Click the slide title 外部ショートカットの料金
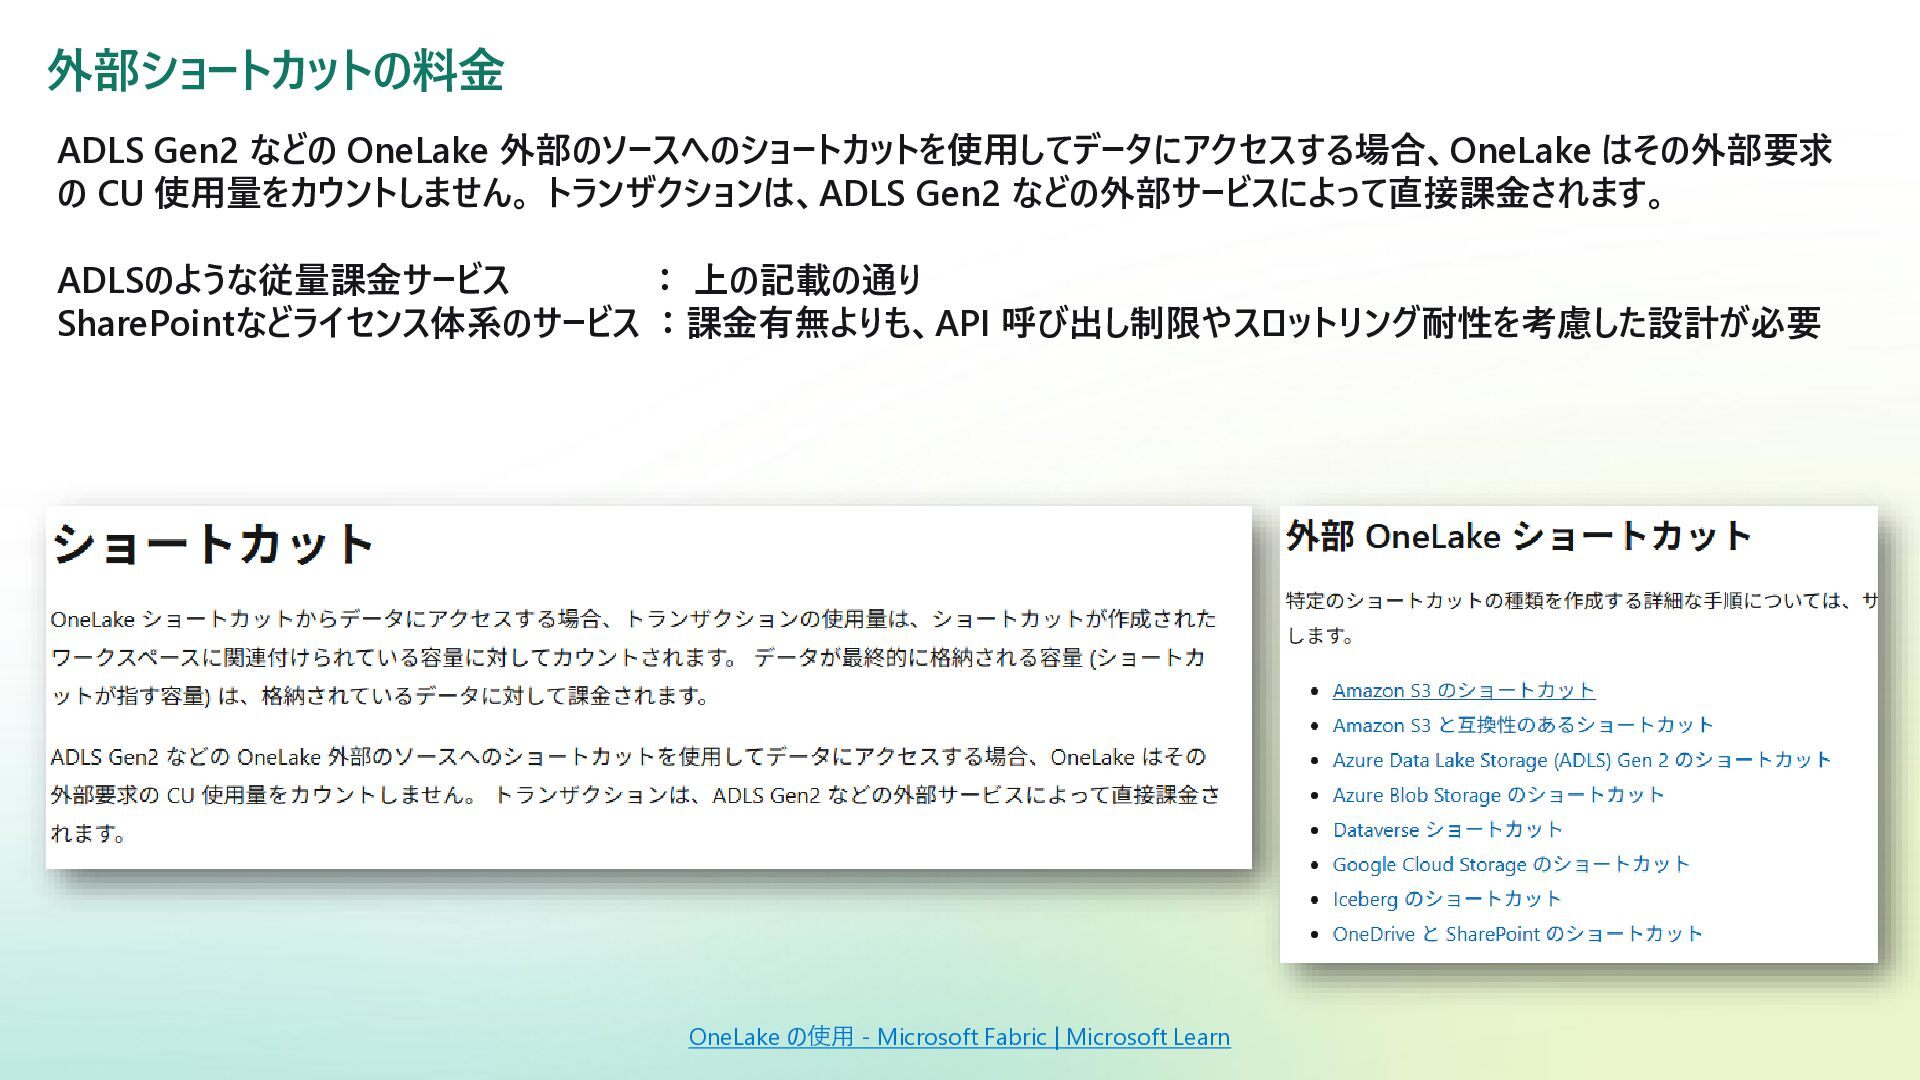This screenshot has width=1920, height=1080. point(275,71)
